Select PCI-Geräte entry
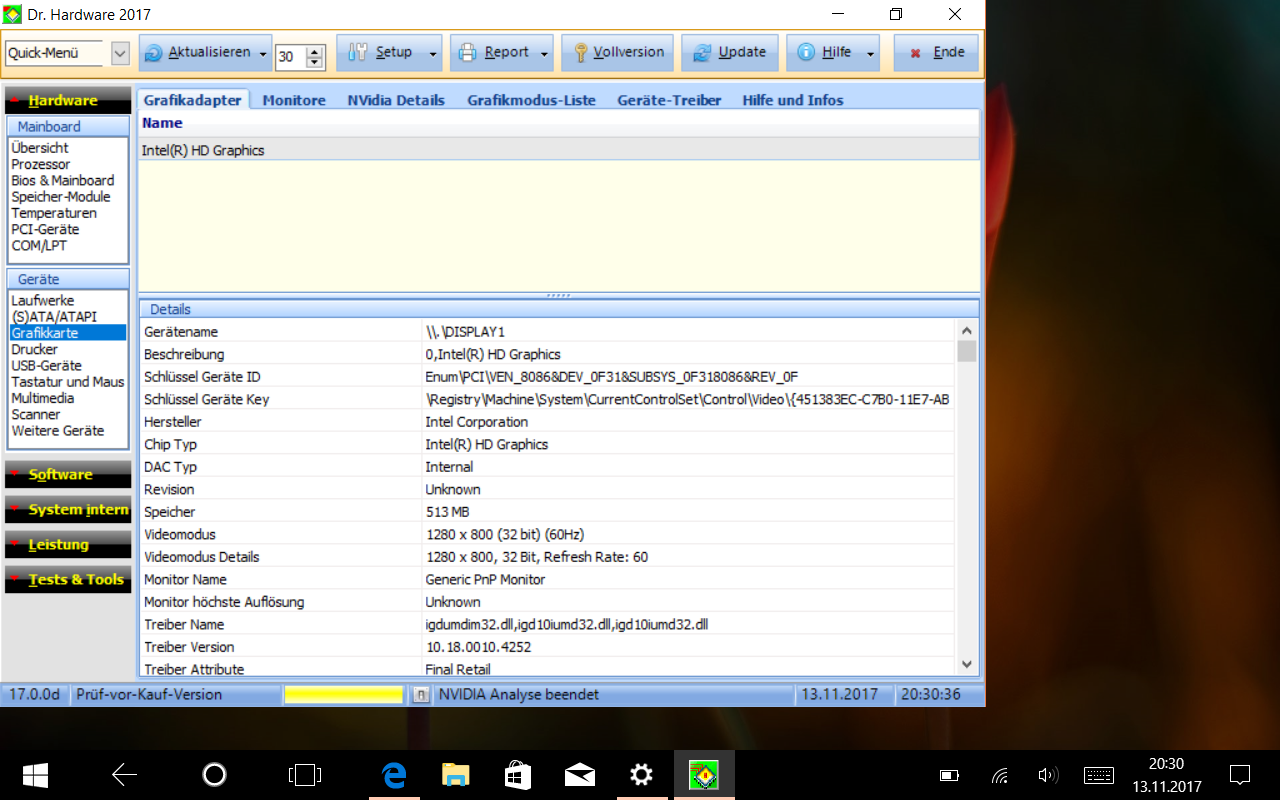The image size is (1280, 800). pos(45,229)
